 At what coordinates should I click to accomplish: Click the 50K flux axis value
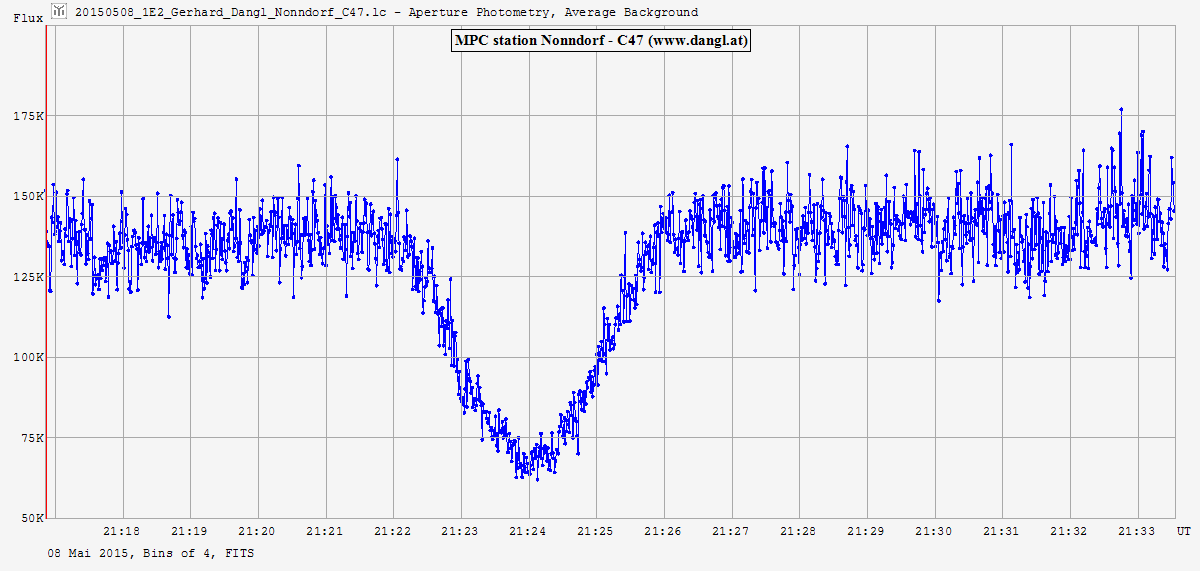30,518
